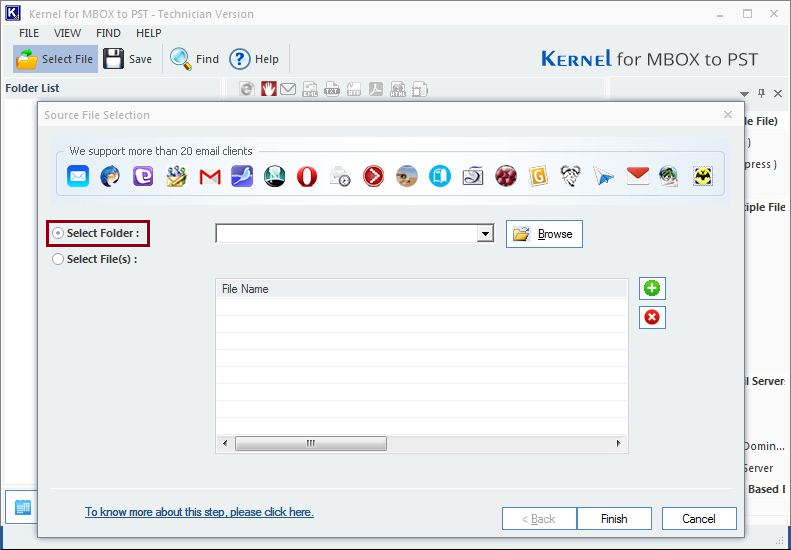Open Help from the question mark icon
The image size is (791, 550).
click(240, 59)
